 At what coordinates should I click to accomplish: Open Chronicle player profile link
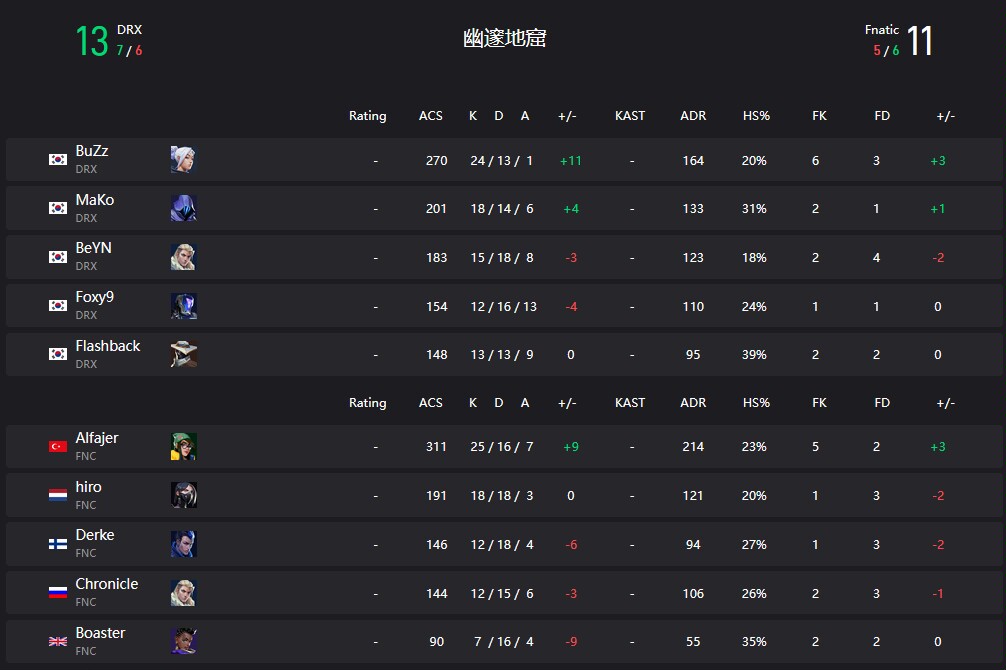point(106,584)
